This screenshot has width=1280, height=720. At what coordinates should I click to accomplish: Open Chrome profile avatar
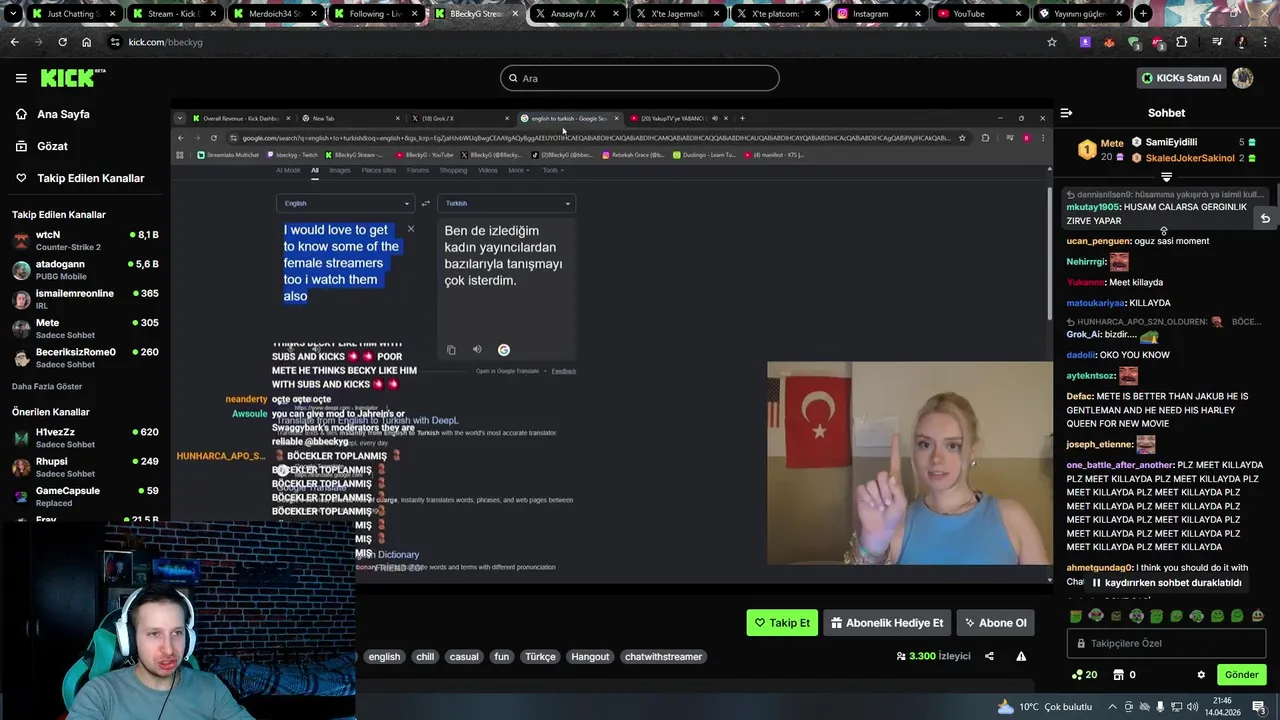pos(1241,42)
